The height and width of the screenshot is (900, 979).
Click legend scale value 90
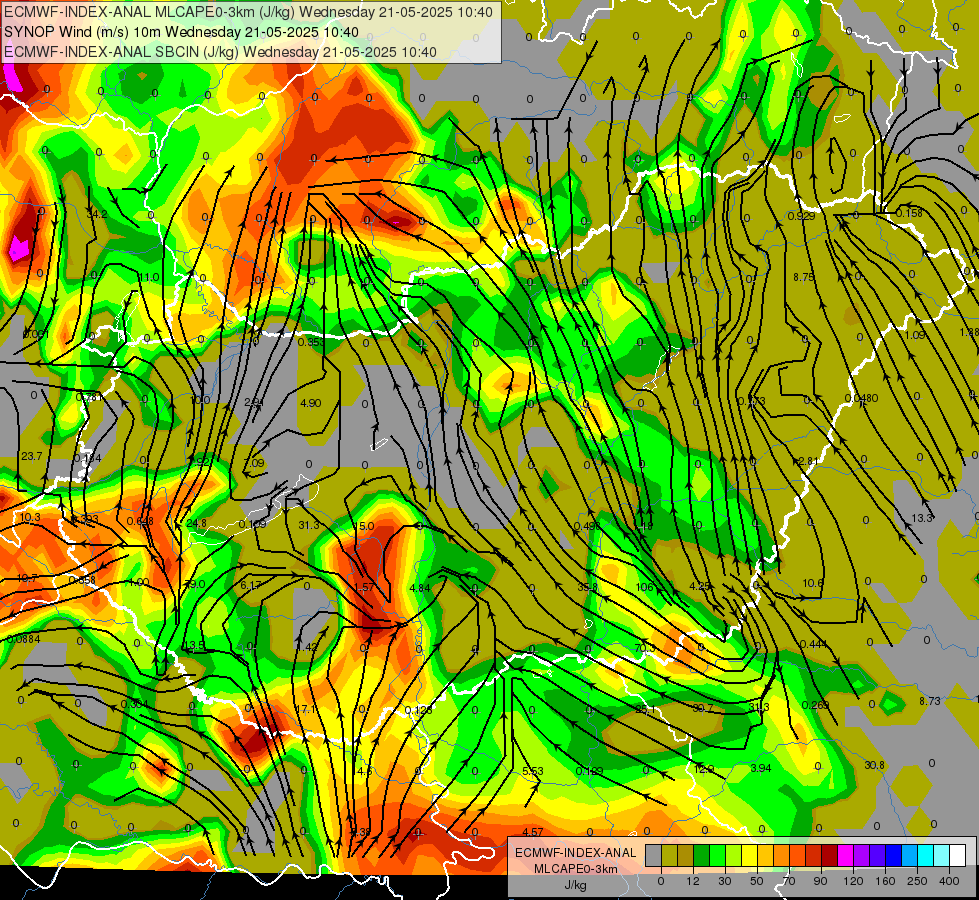click(820, 881)
